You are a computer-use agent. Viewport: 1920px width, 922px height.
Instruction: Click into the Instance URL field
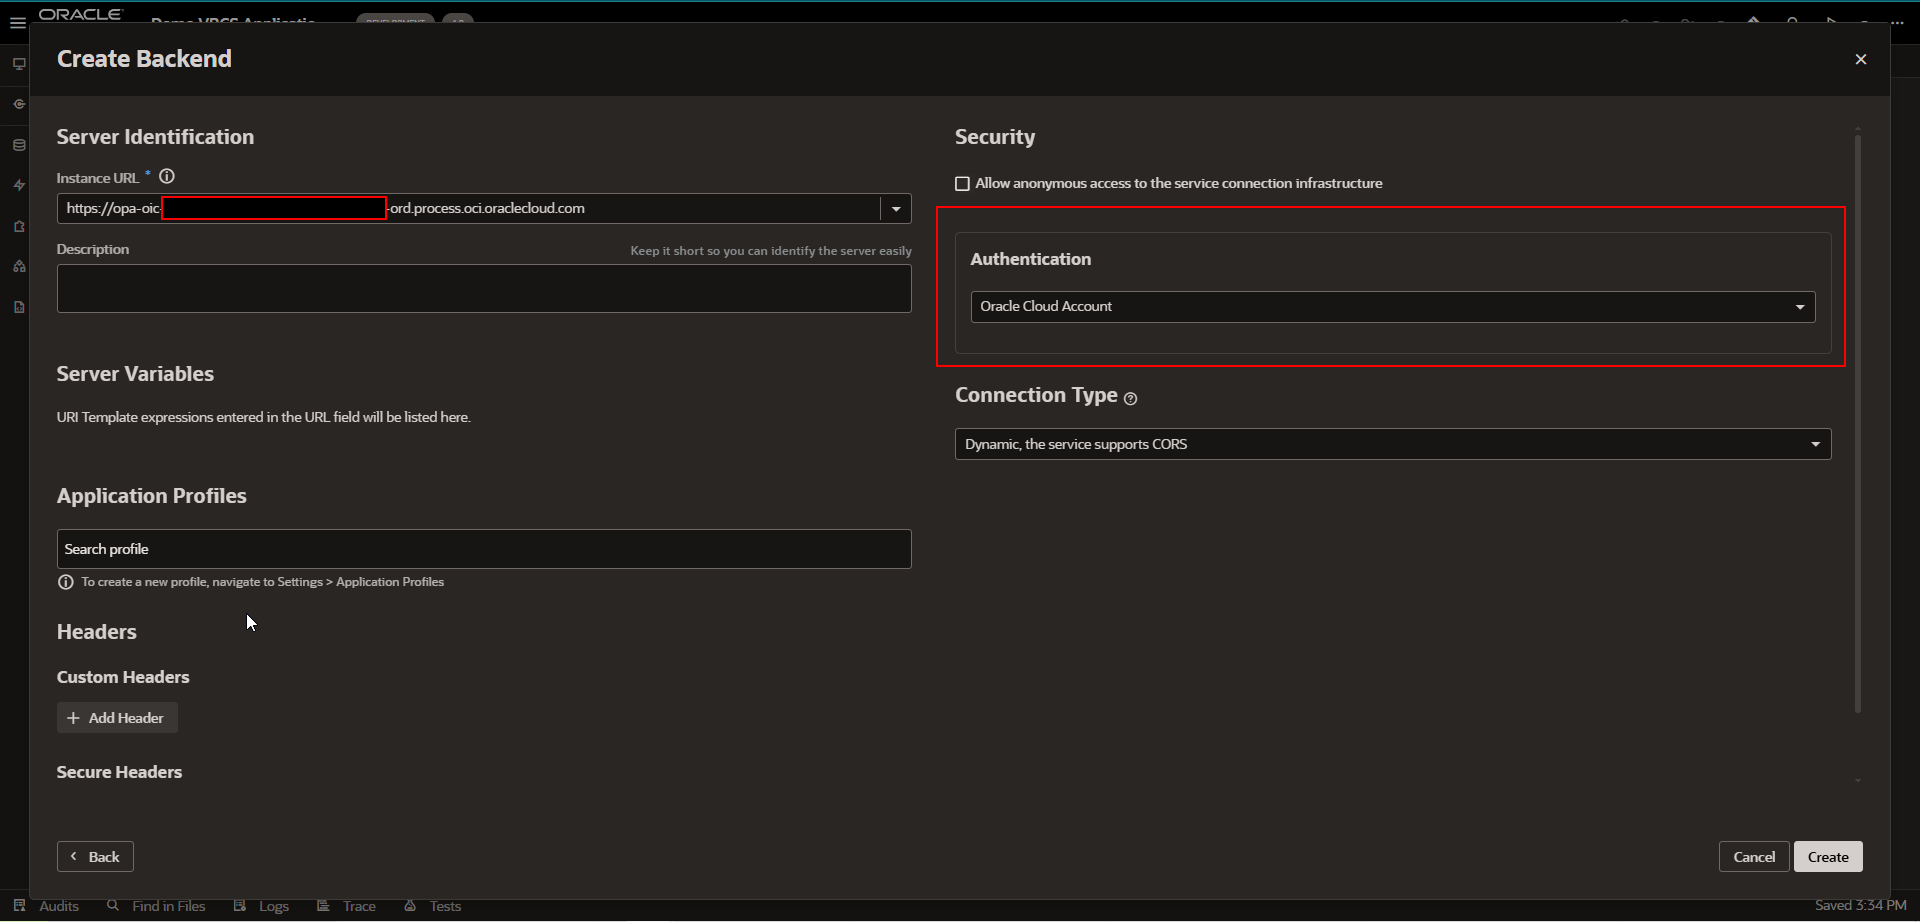(468, 208)
